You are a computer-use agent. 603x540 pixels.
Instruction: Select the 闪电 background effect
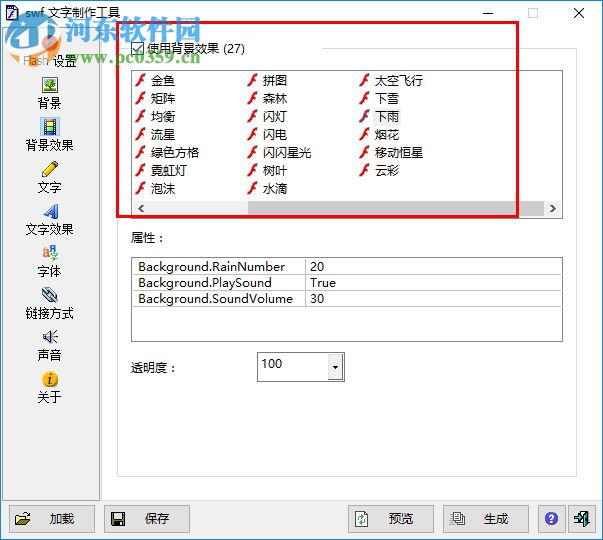(x=267, y=134)
